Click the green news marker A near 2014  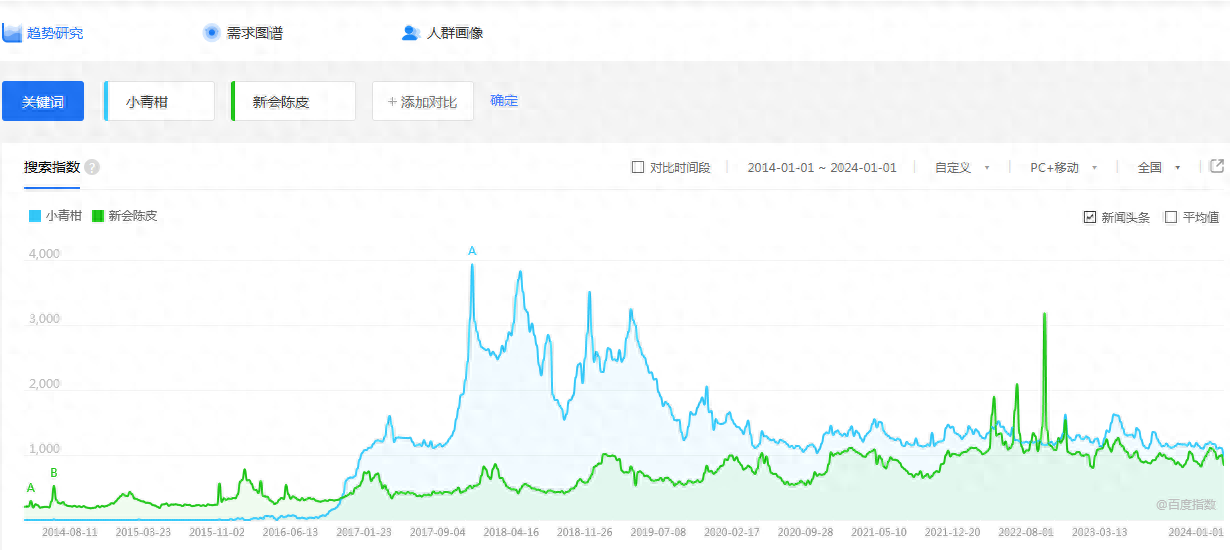31,487
